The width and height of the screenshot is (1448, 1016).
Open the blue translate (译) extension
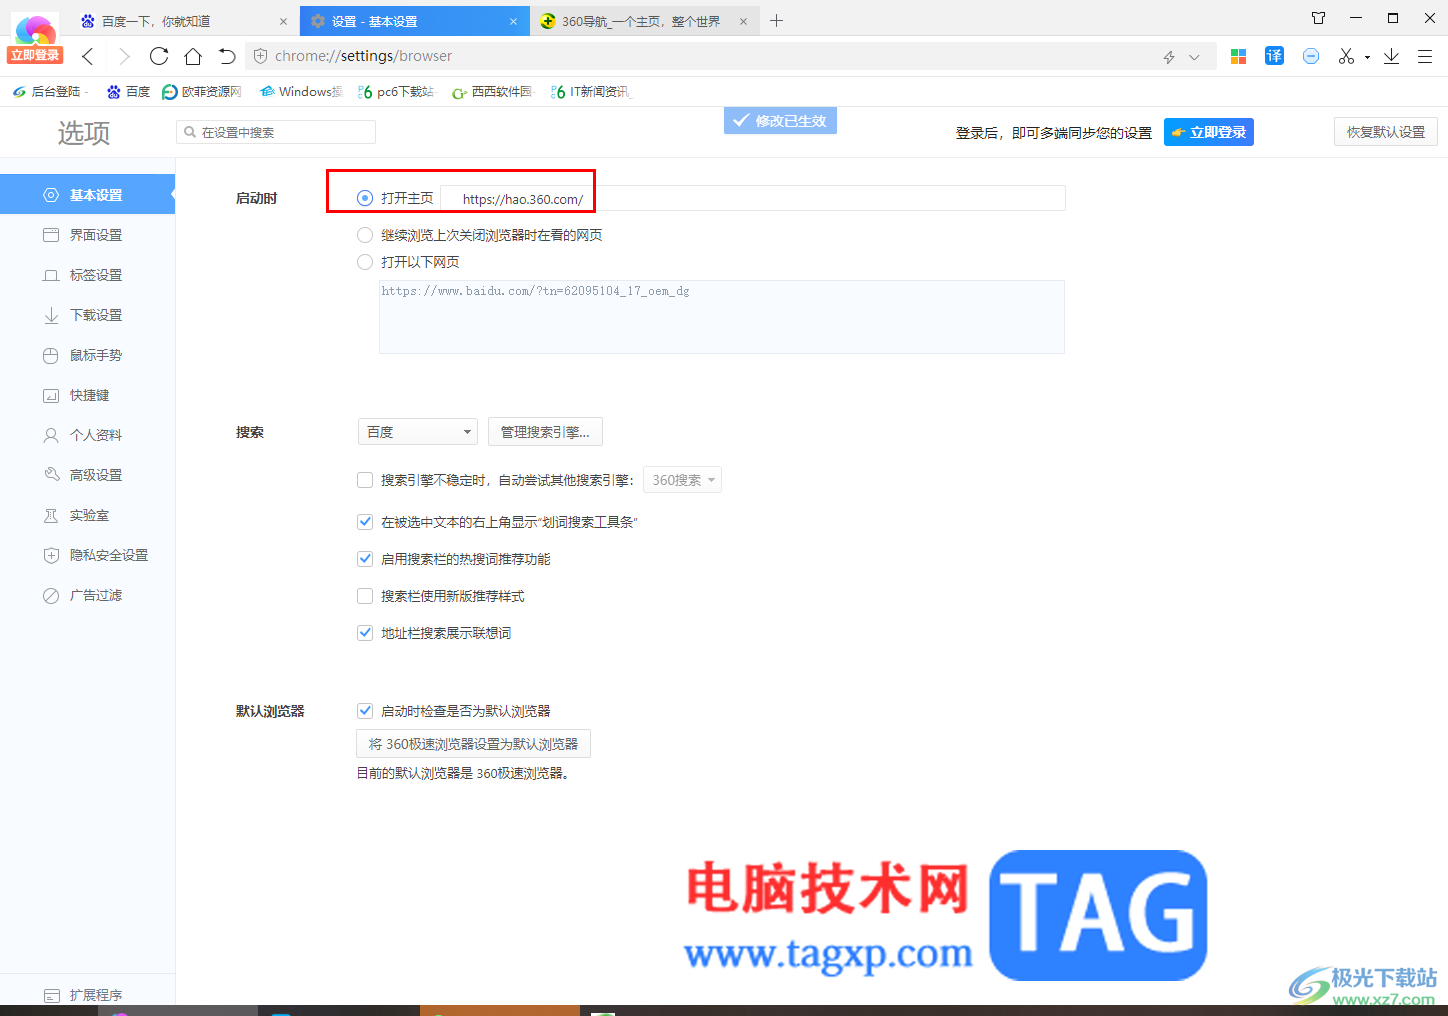[x=1274, y=56]
